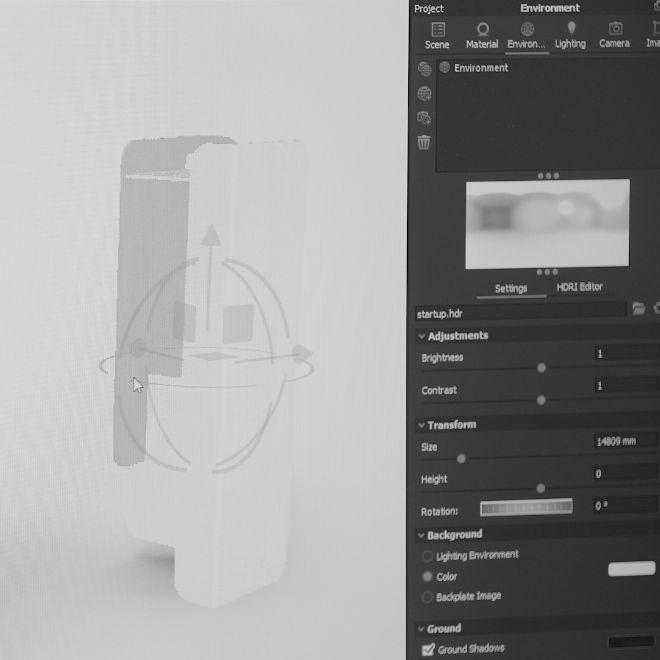
Task: Click the startup.hdr file field
Action: pos(521,313)
